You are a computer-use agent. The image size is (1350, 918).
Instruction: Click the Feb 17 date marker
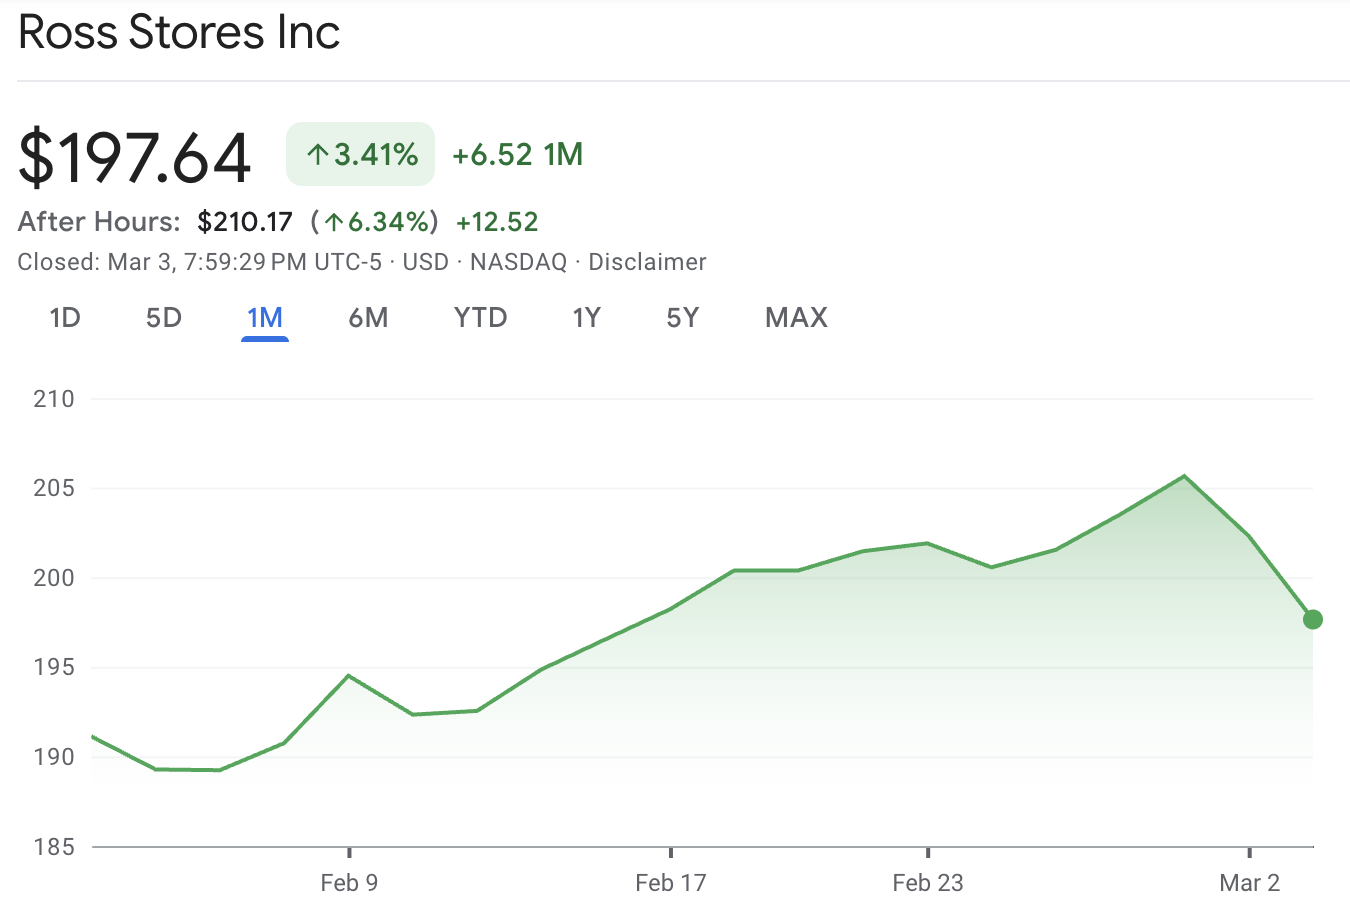click(x=670, y=882)
